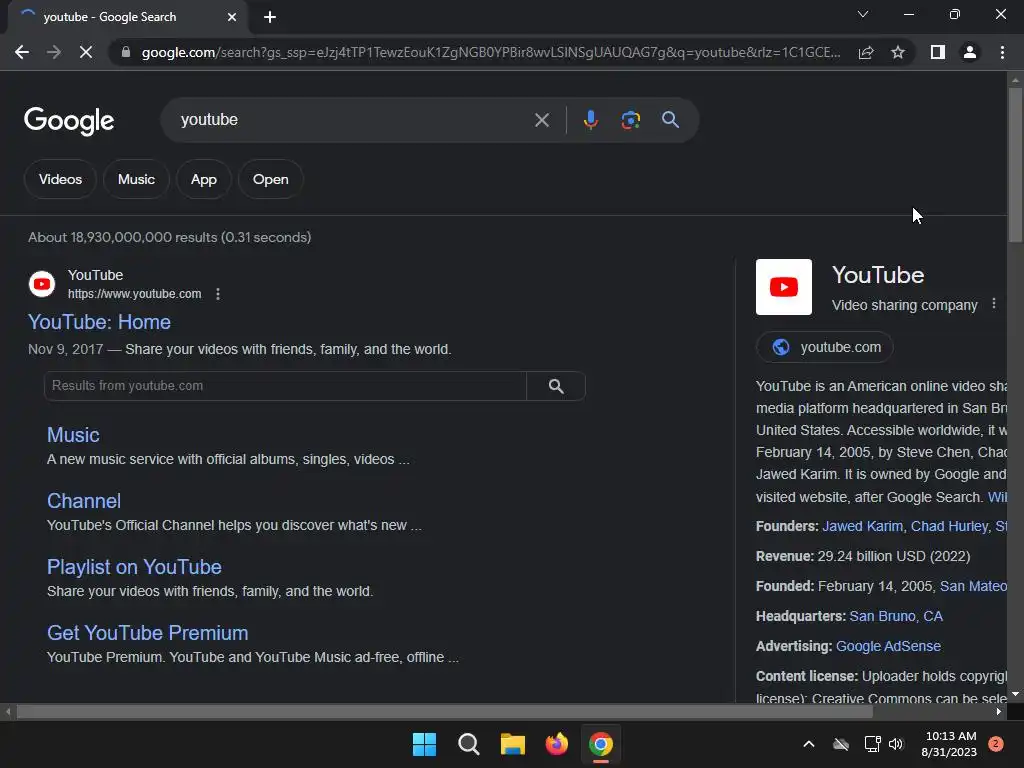Open File Explorer from taskbar
This screenshot has height=768, width=1024.
[x=513, y=744]
